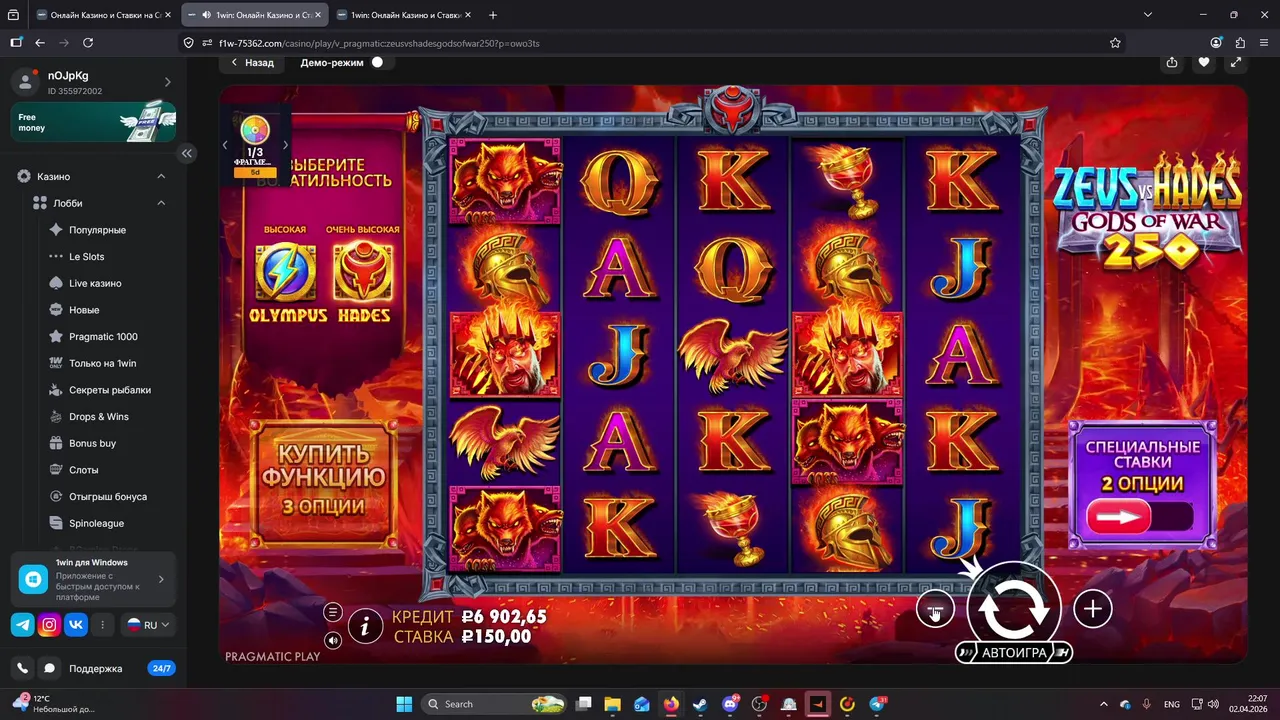Reload the page
Image resolution: width=1280 pixels, height=720 pixels.
(88, 43)
